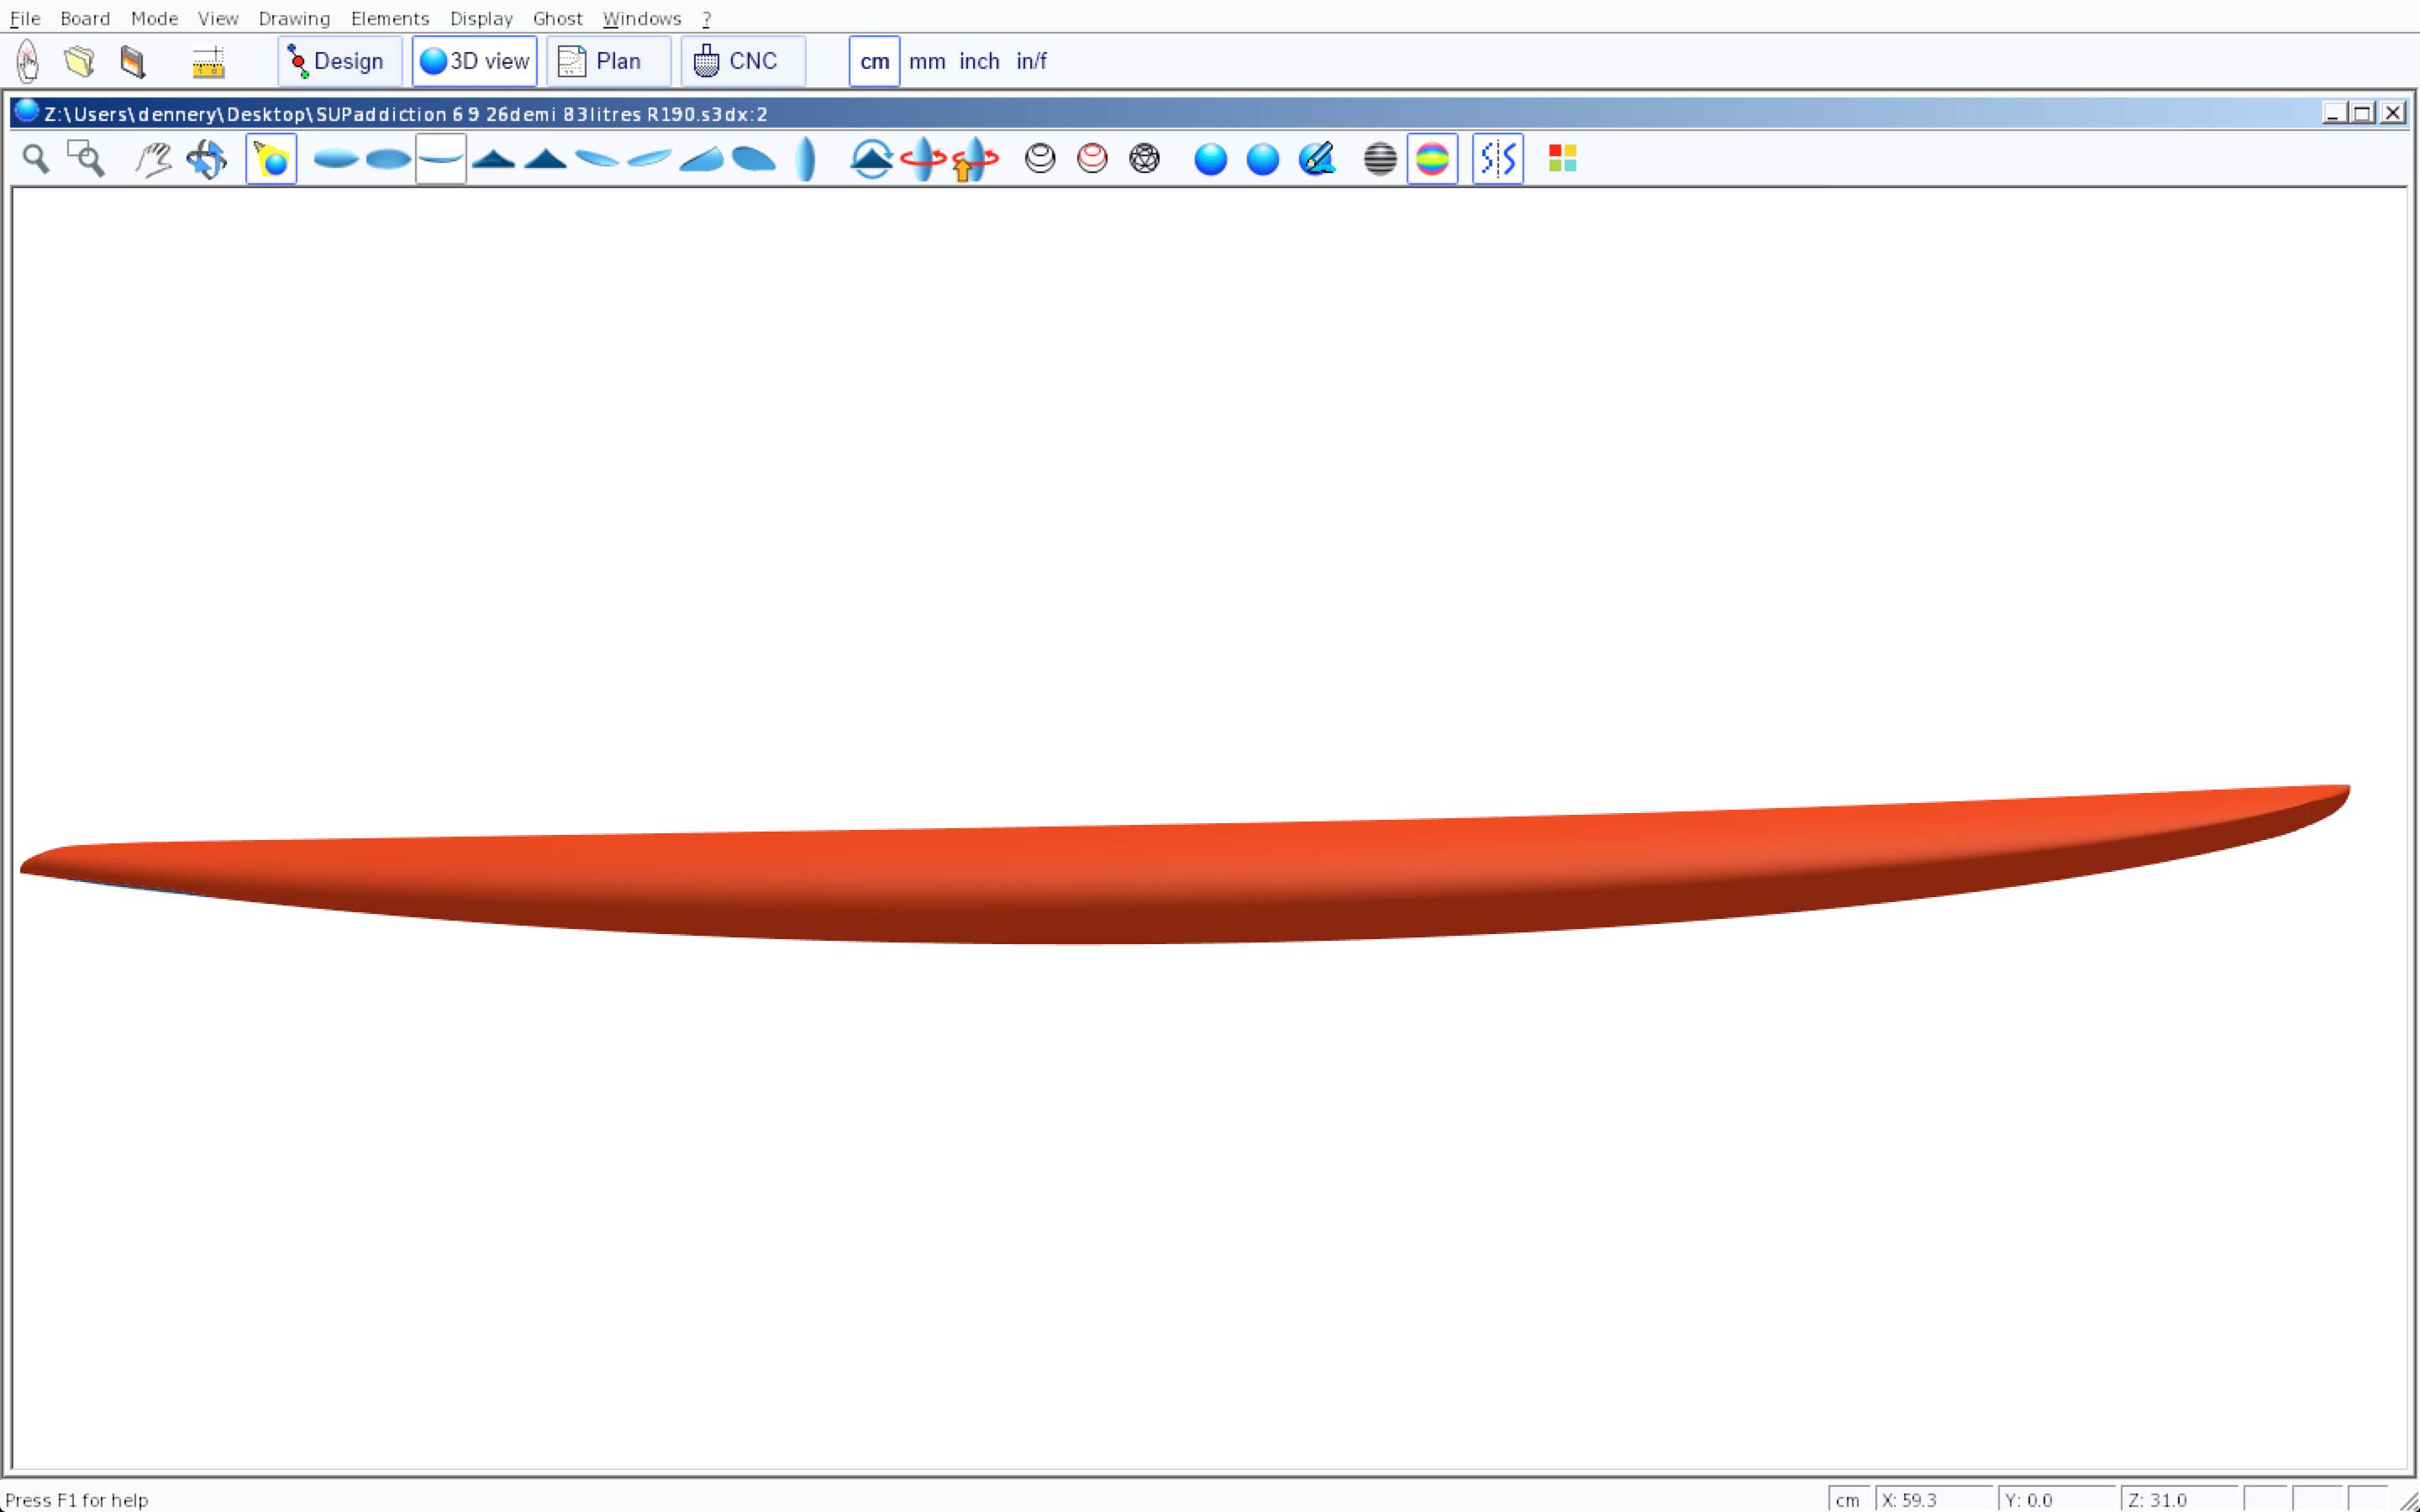This screenshot has height=1512, width=2420.
Task: Show the wireframe mesh sphere icon
Action: tap(1144, 159)
